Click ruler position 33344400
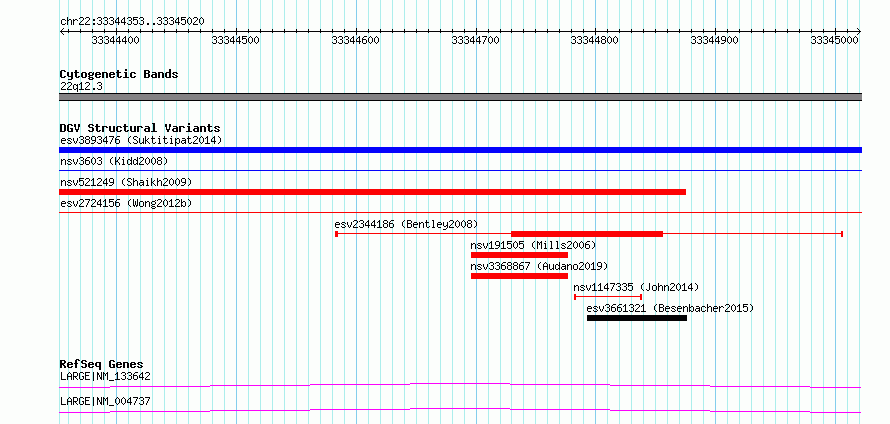Image resolution: width=890 pixels, height=424 pixels. pyautogui.click(x=115, y=40)
